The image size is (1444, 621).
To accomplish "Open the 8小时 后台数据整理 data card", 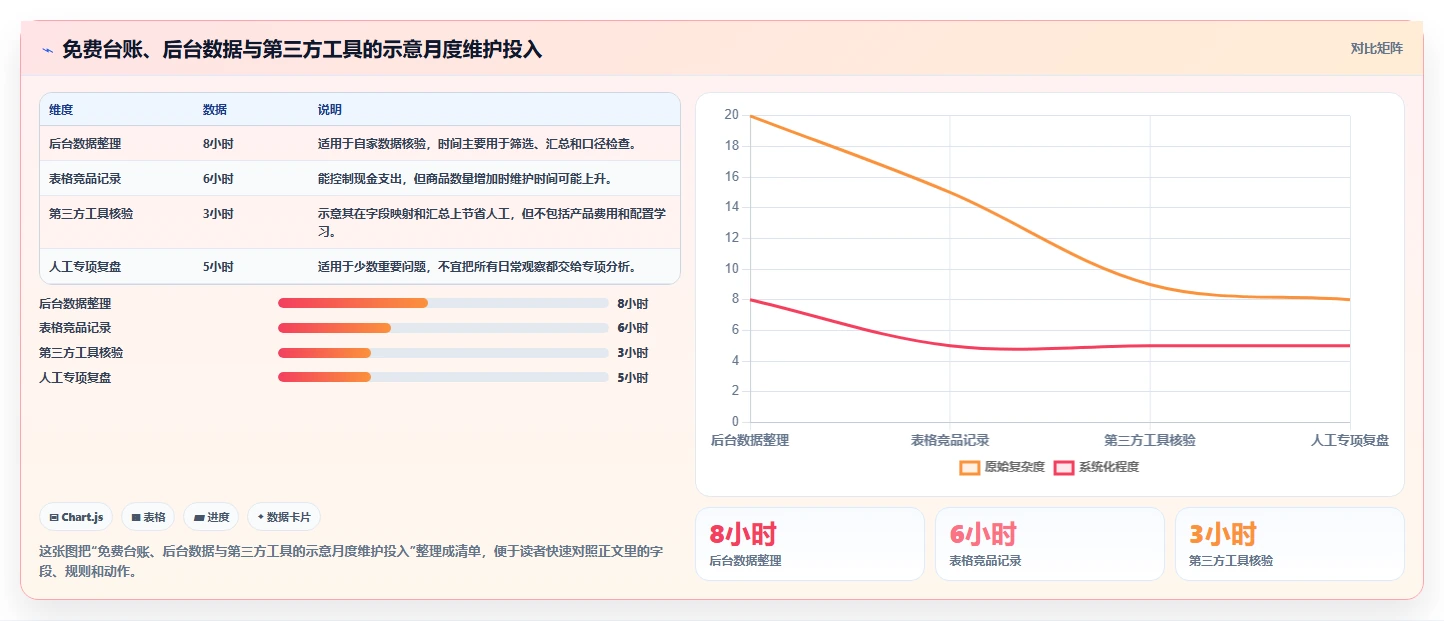I will [x=810, y=544].
